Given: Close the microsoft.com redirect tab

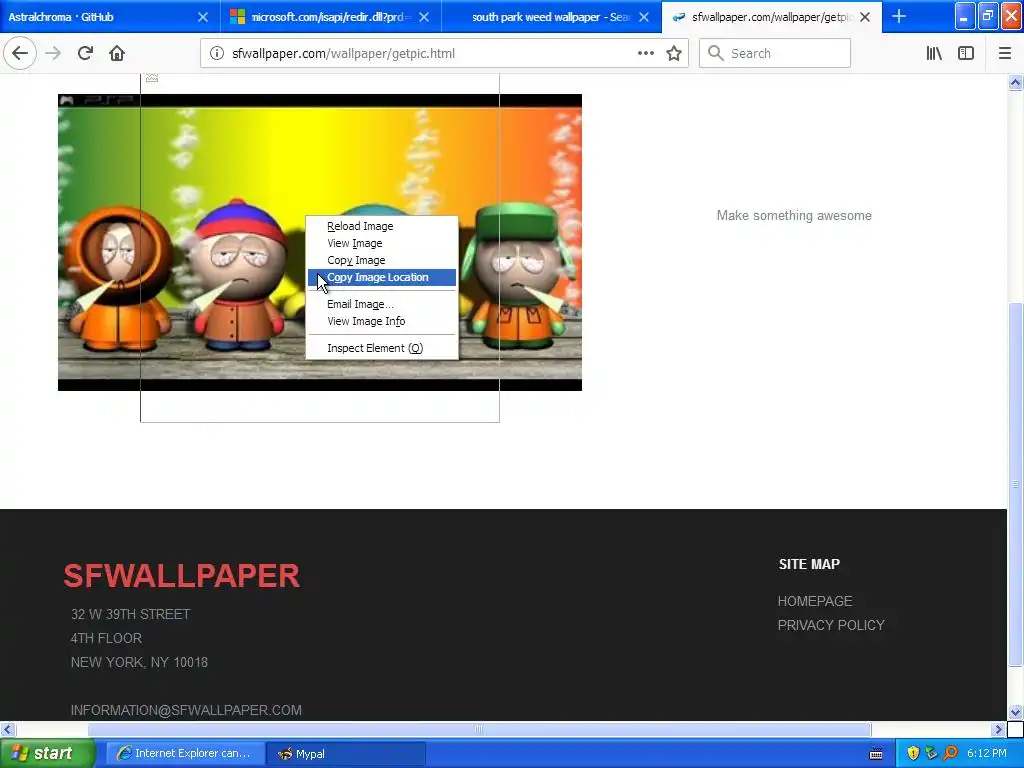Looking at the screenshot, I should [x=423, y=17].
